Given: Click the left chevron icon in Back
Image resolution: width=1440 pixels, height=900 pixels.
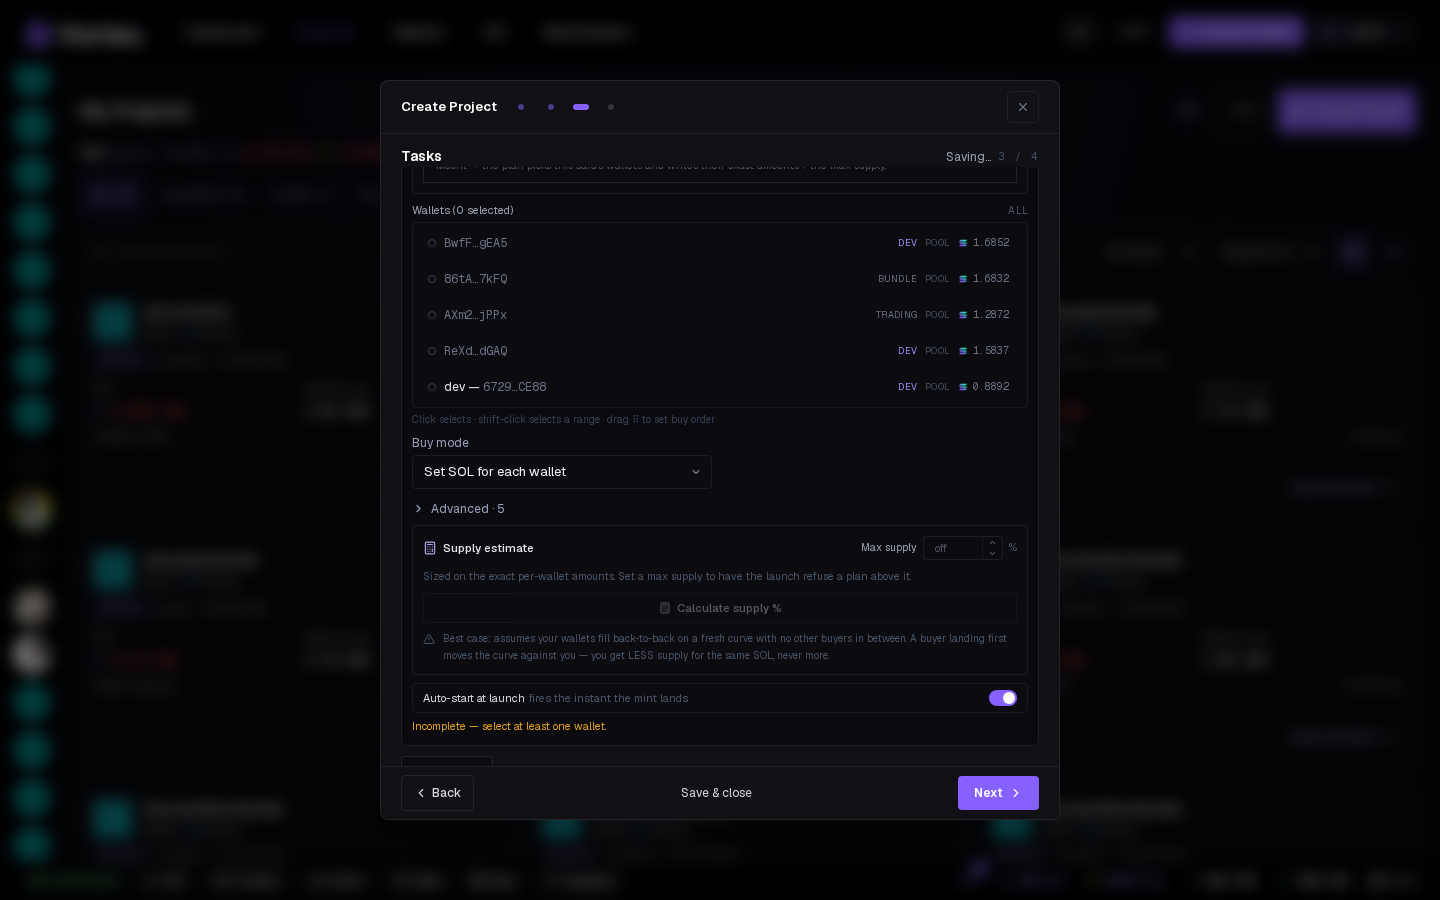Looking at the screenshot, I should click(x=421, y=793).
